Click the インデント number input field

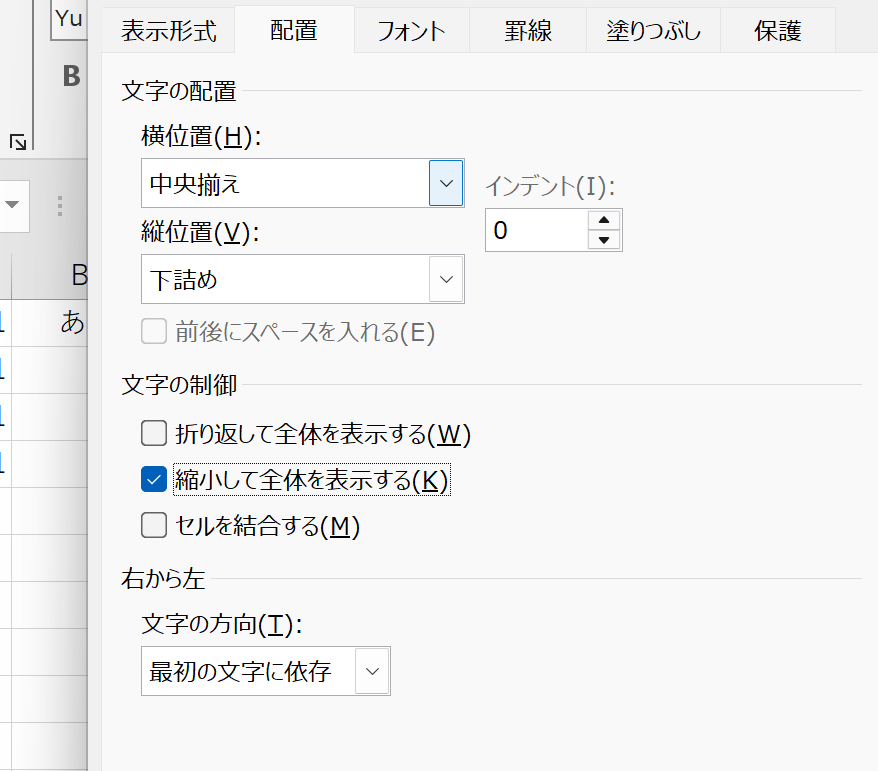point(537,230)
